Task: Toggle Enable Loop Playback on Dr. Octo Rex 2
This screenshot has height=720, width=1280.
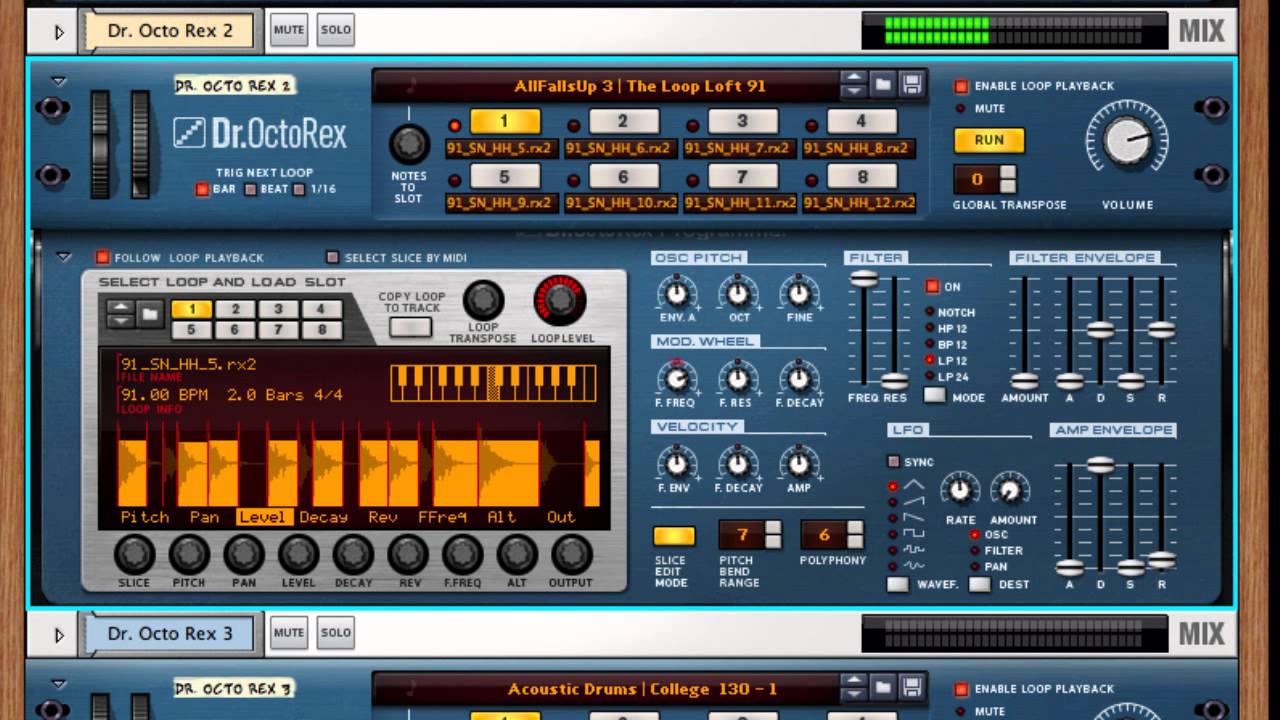Action: coord(962,87)
